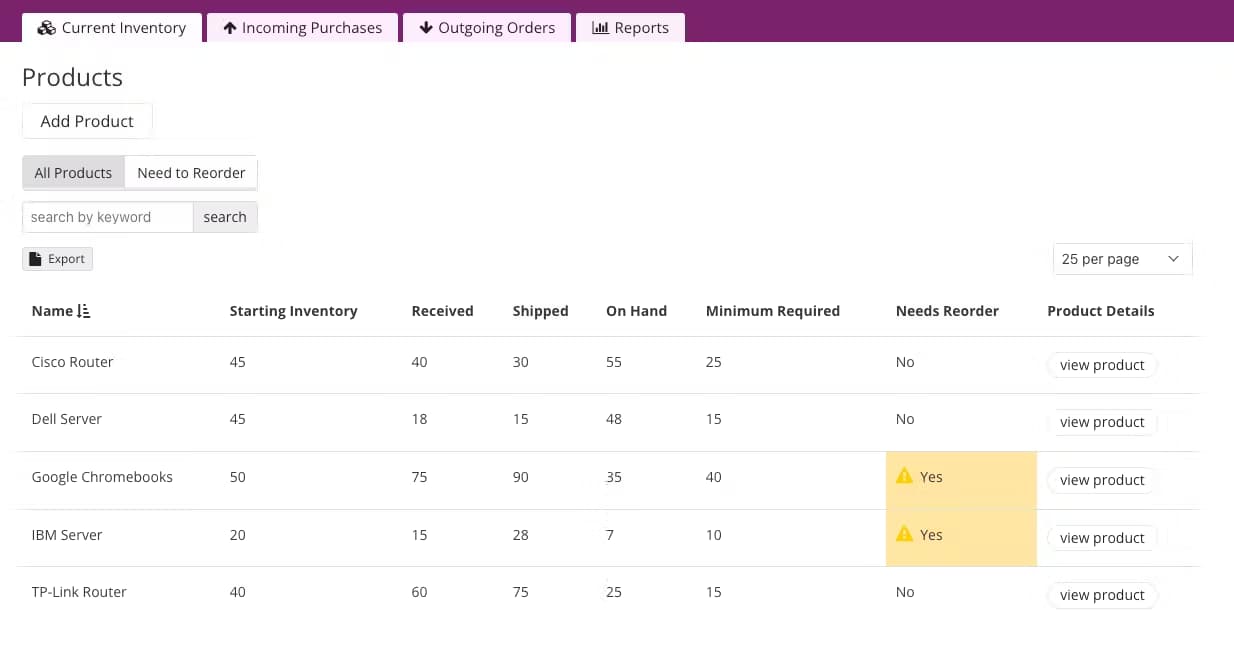Click the bar chart icon on Reports tab
Image resolution: width=1234 pixels, height=648 pixels.
(x=600, y=28)
